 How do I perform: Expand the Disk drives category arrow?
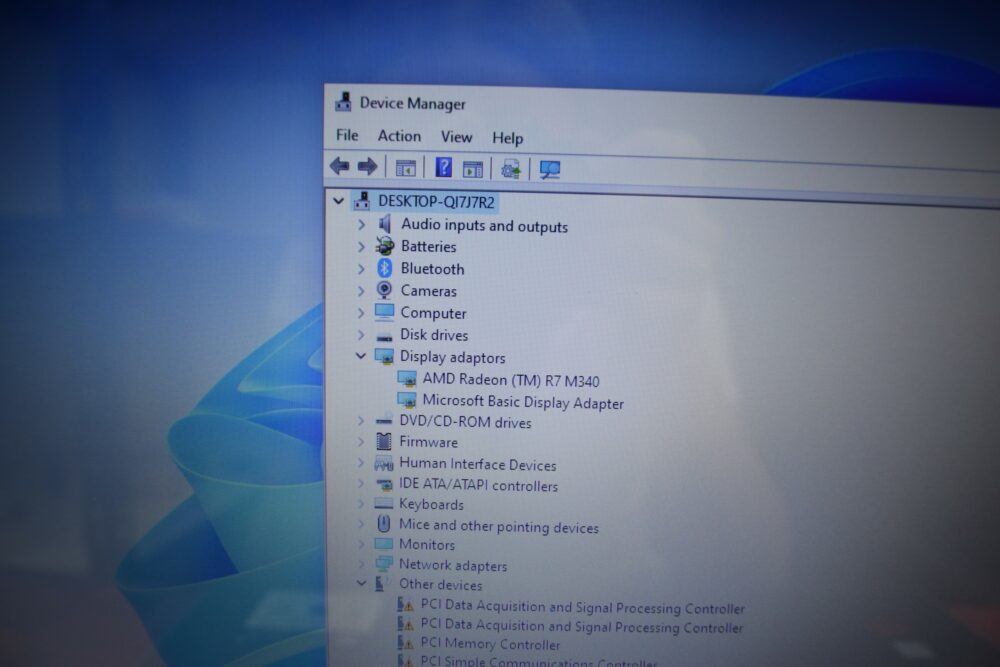361,334
